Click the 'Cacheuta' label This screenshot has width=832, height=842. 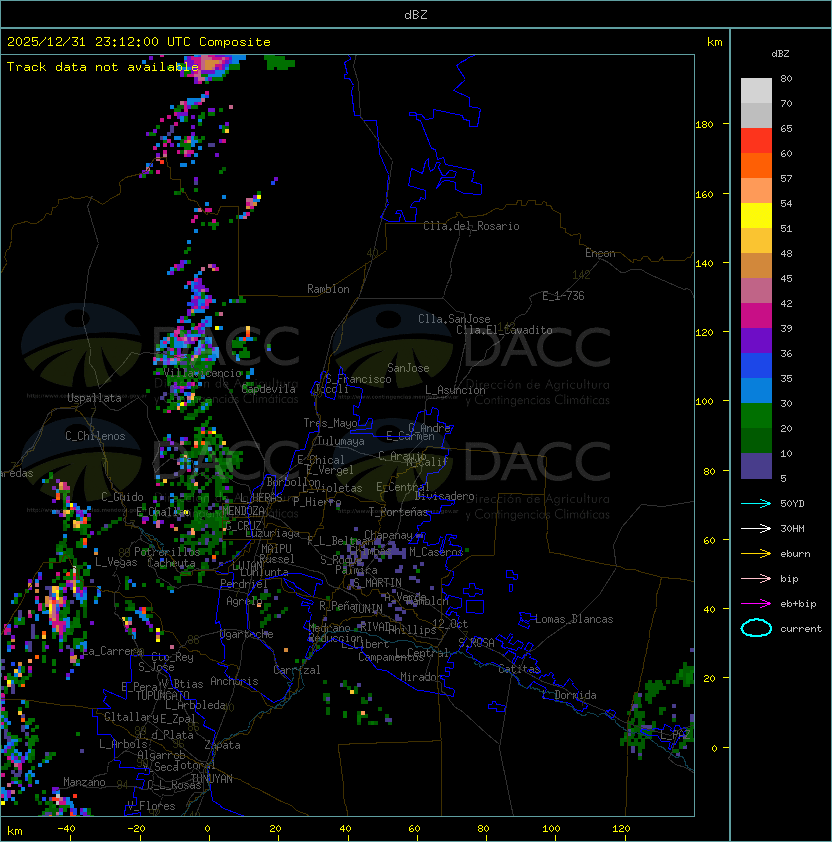171,563
